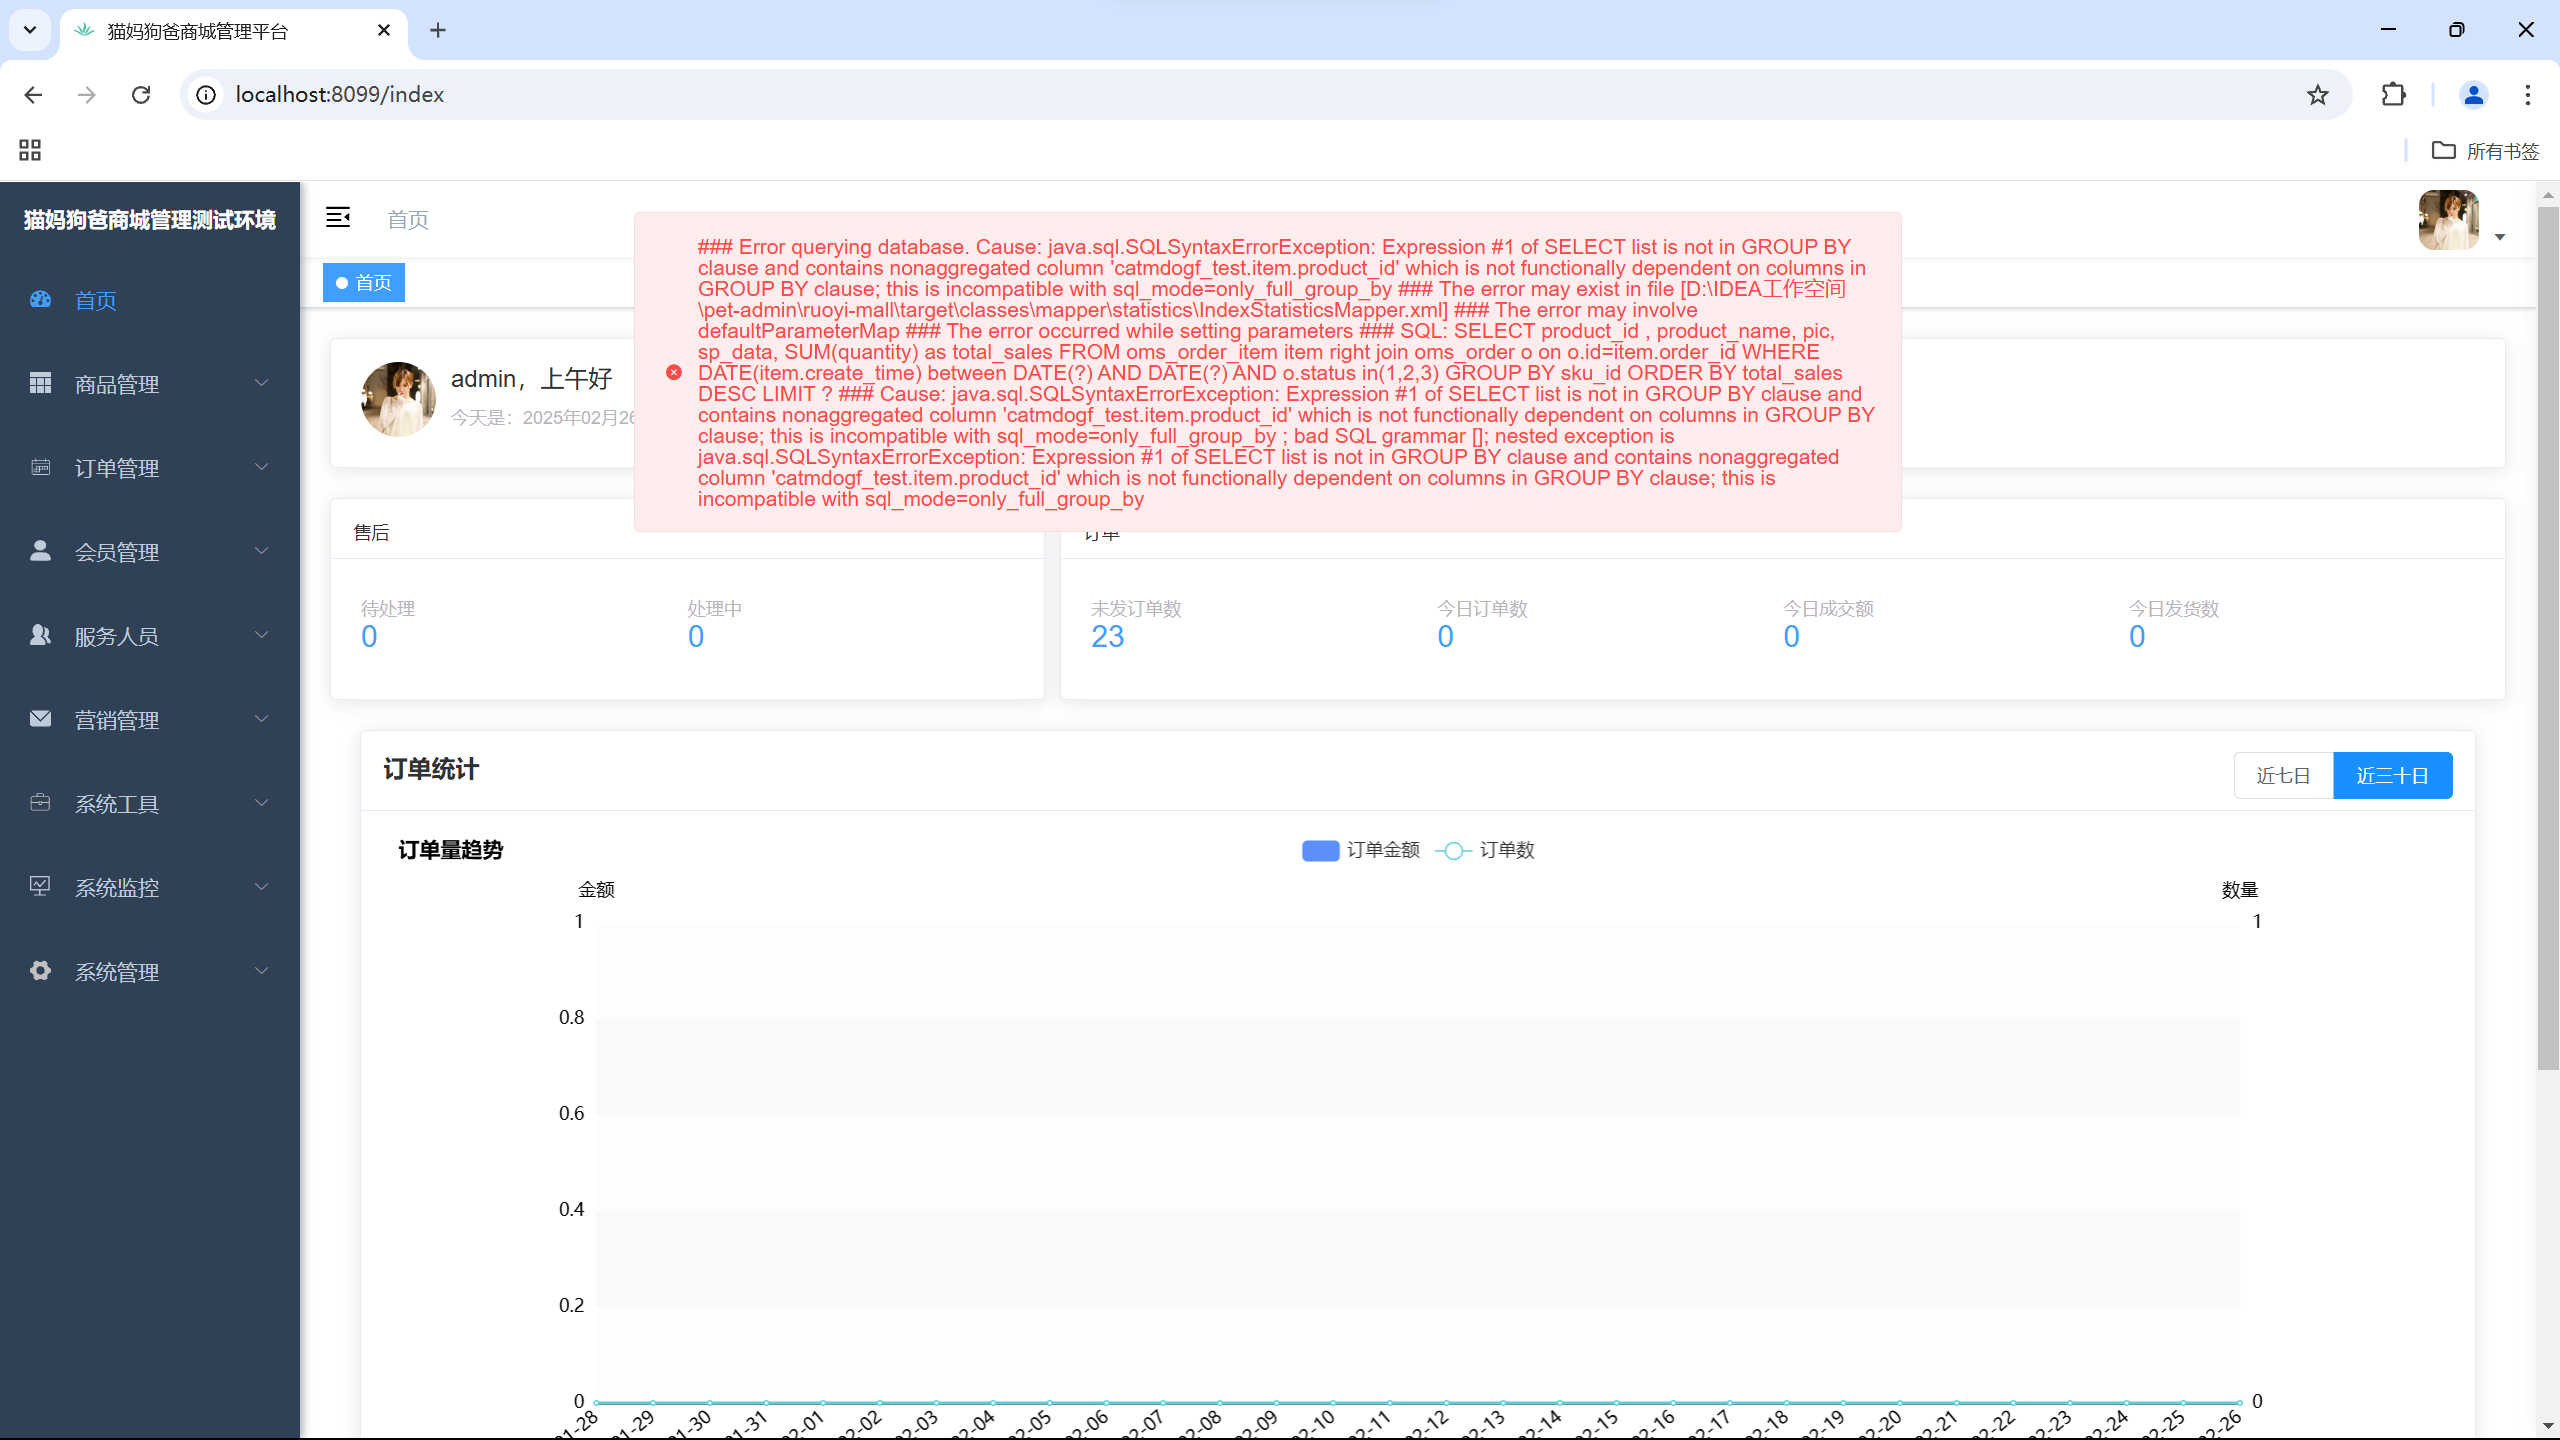Screen dimensions: 2560x1440
Task: Open user avatar dropdown arrow
Action: pos(2500,237)
